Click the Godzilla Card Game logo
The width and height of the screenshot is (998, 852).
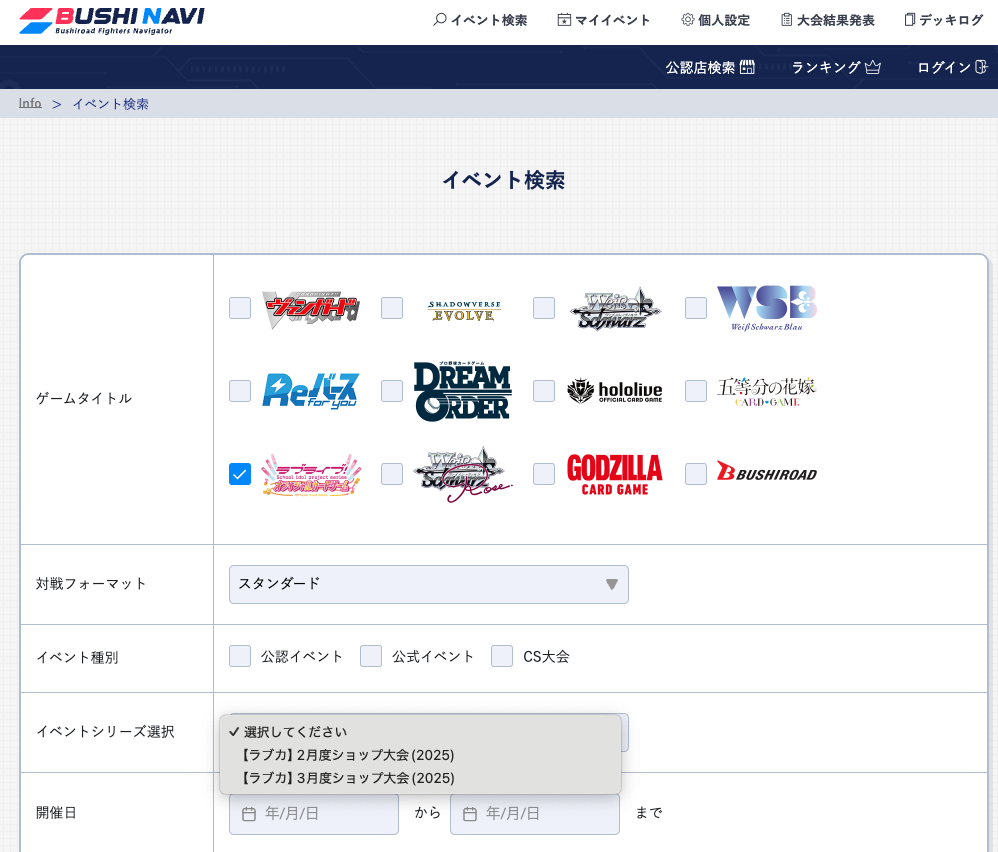pos(615,475)
